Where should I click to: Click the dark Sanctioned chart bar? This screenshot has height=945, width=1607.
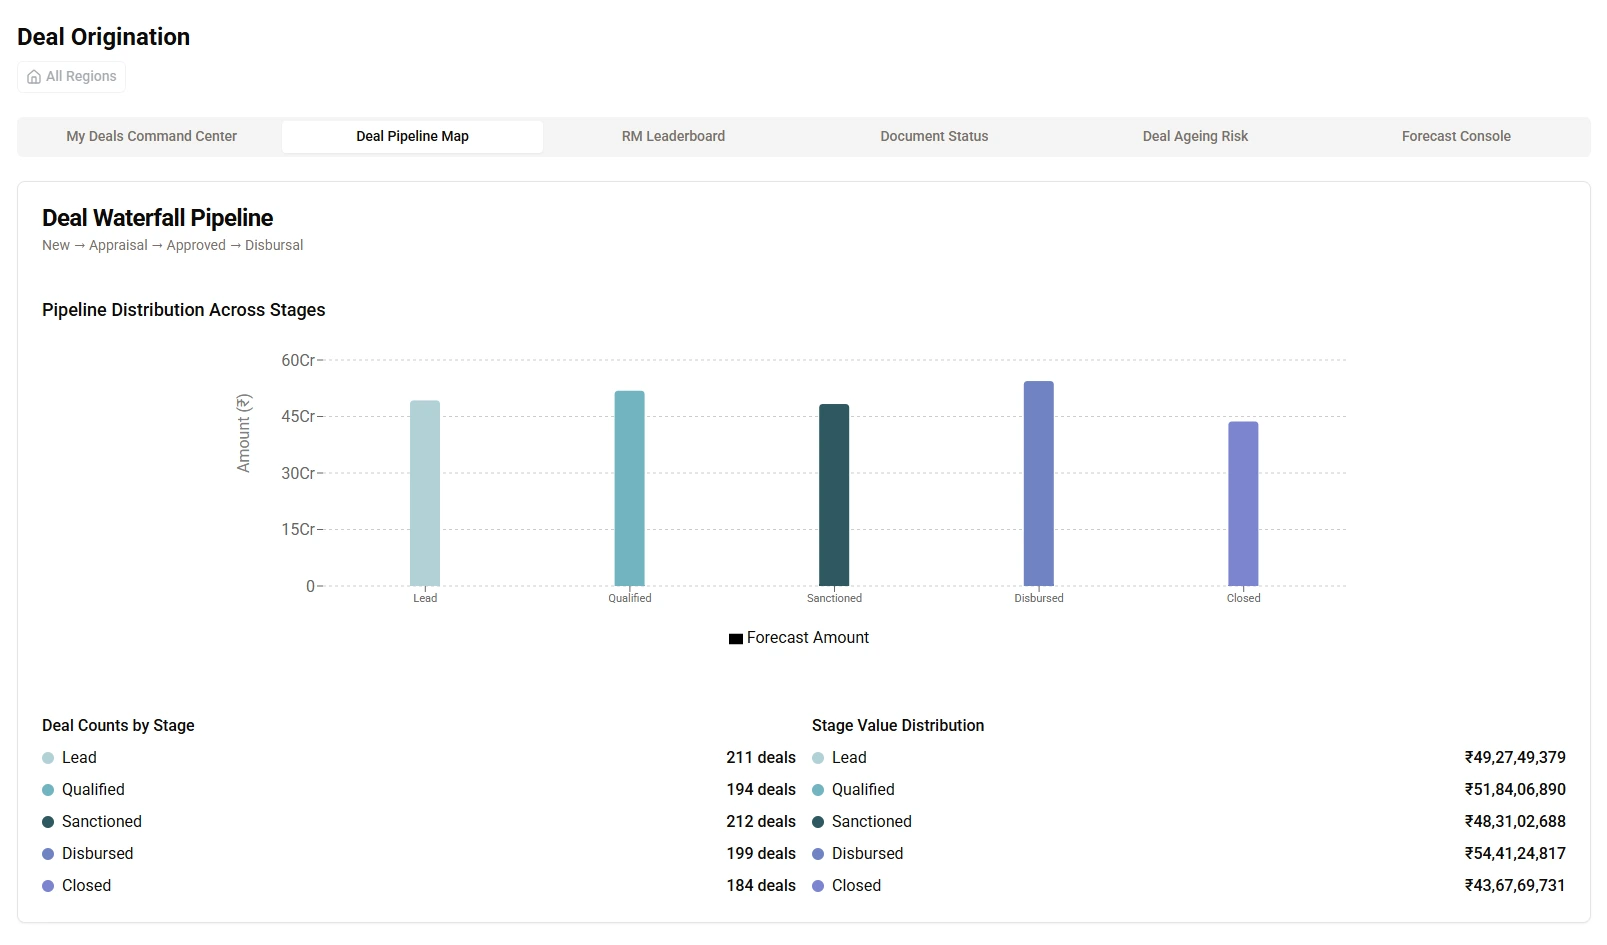(834, 495)
